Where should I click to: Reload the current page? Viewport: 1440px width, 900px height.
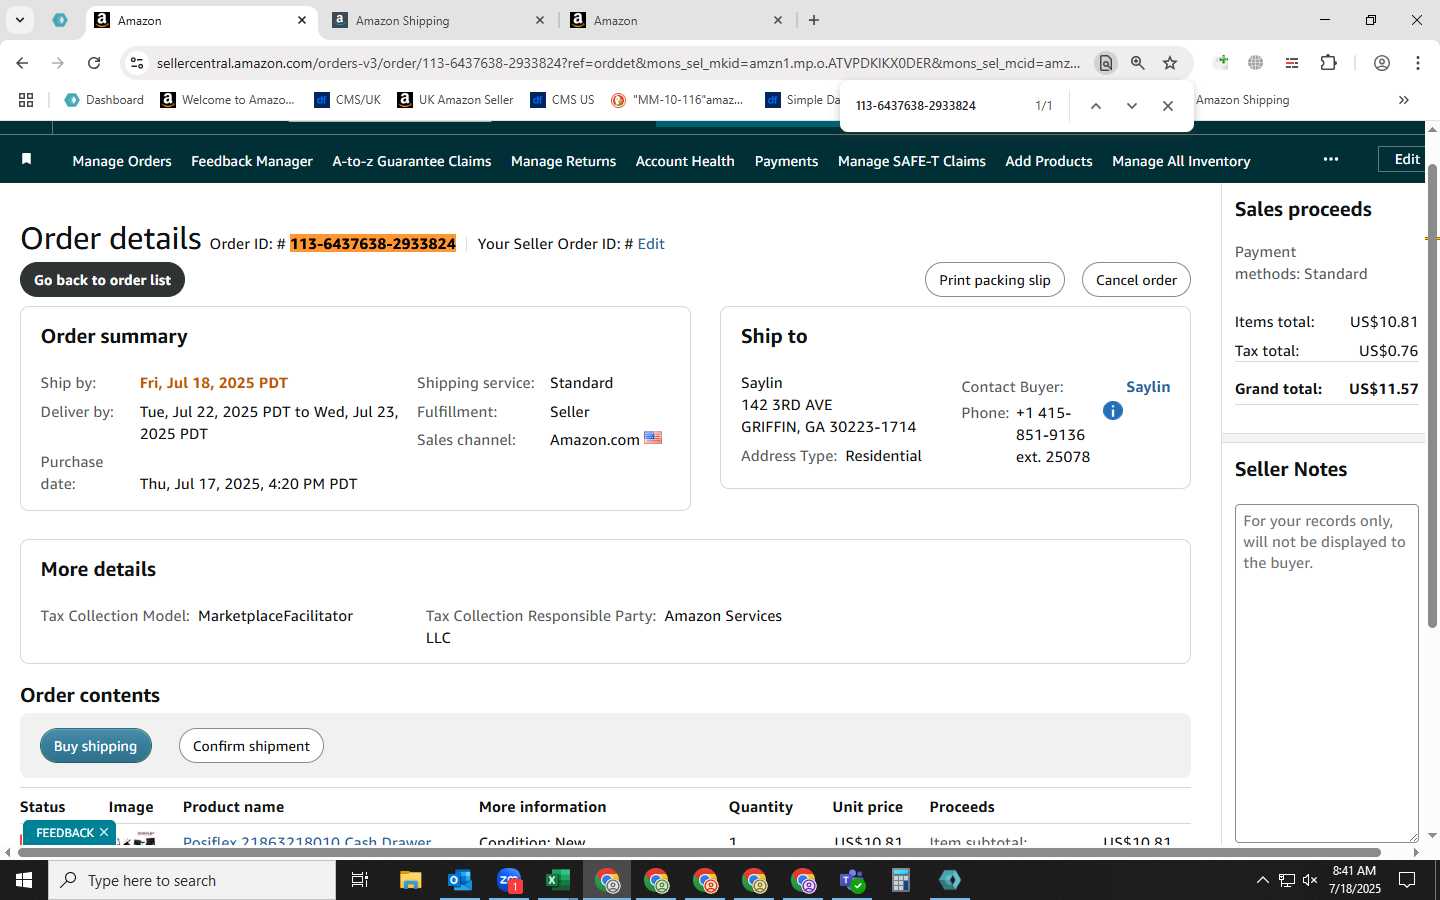point(94,63)
